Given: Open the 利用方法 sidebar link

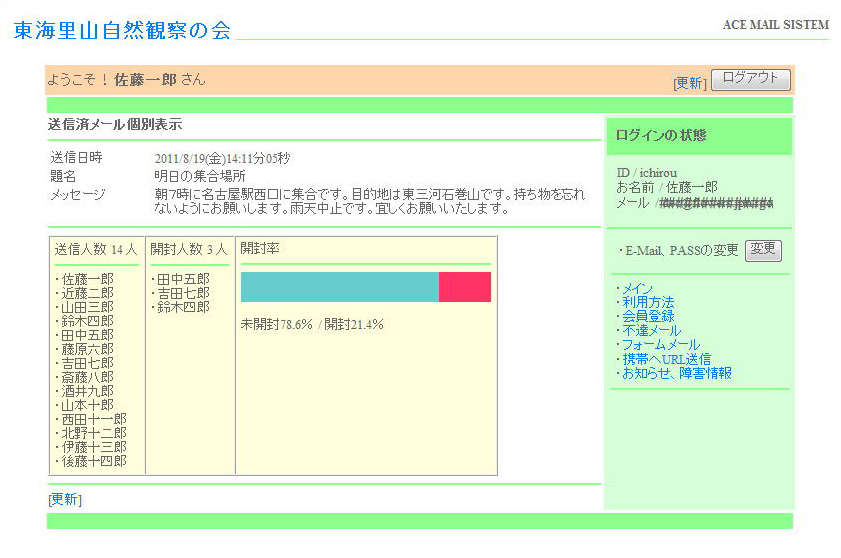Looking at the screenshot, I should click(648, 302).
